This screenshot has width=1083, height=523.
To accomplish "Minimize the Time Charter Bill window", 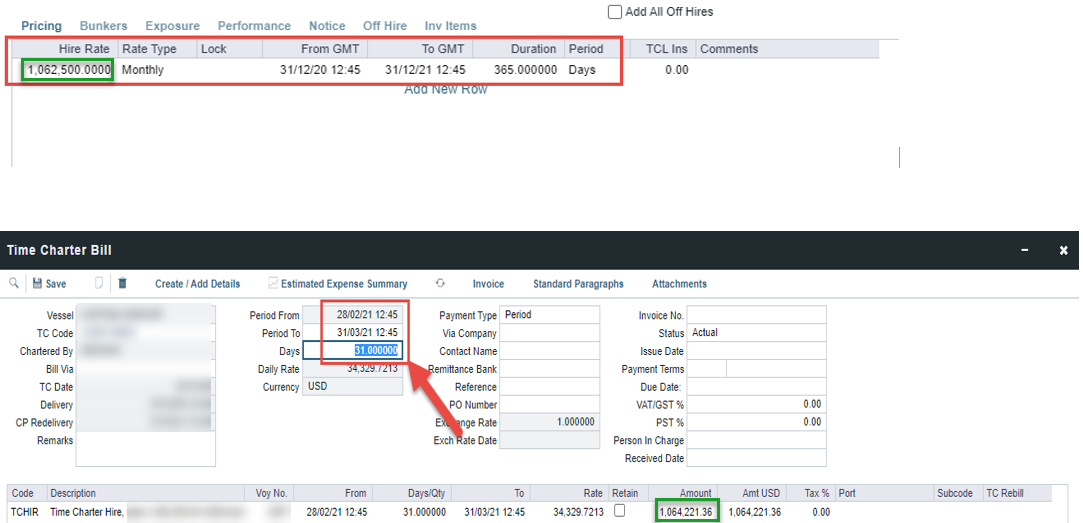I will tap(1024, 250).
